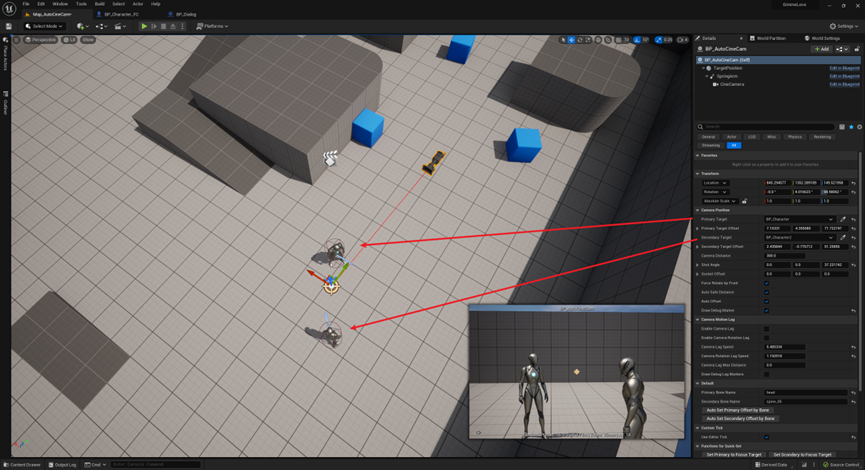This screenshot has width=865, height=470.
Task: Open the Platforms dropdown
Action: coord(212,26)
